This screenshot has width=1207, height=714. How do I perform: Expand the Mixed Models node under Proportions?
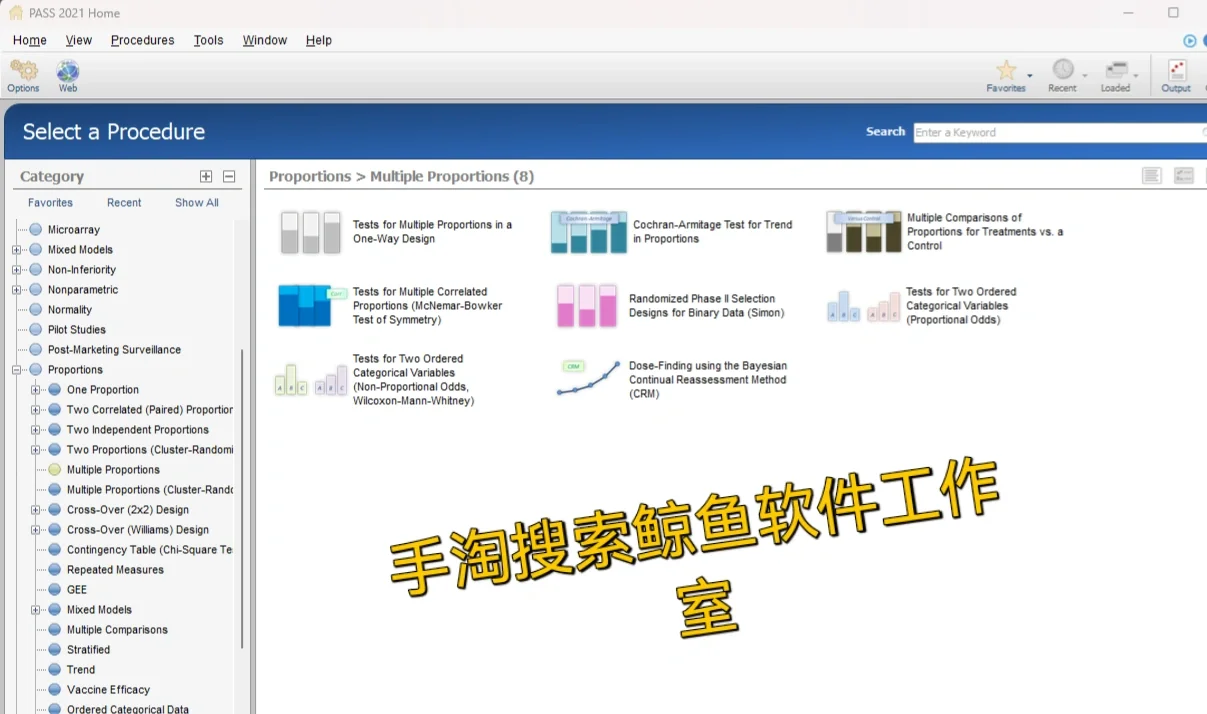pyautogui.click(x=36, y=610)
